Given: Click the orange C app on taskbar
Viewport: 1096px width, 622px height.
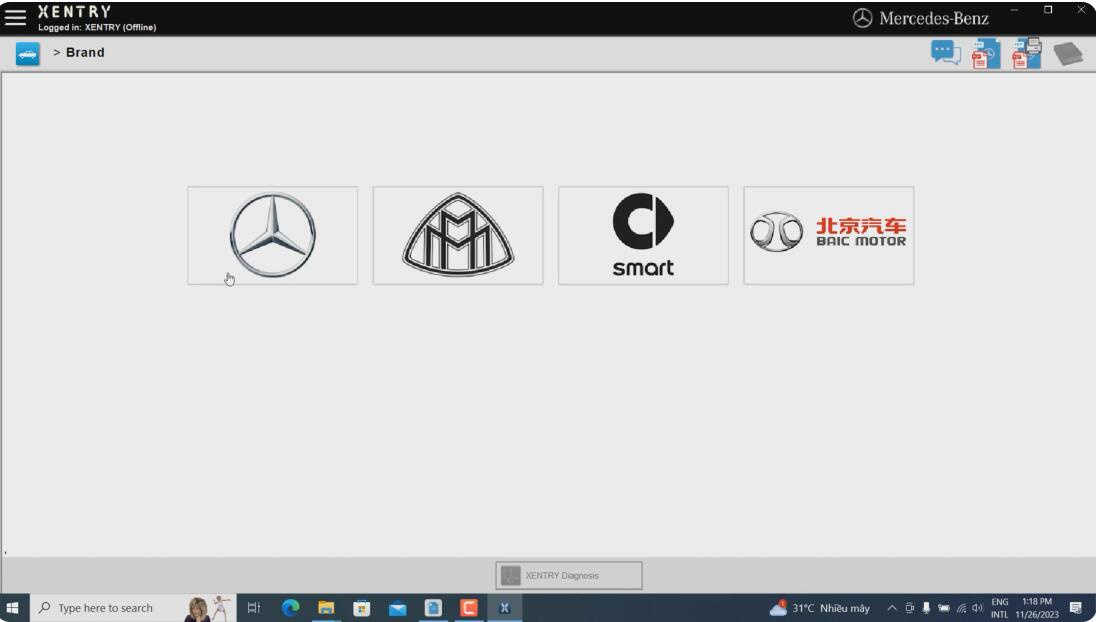Looking at the screenshot, I should 468,608.
